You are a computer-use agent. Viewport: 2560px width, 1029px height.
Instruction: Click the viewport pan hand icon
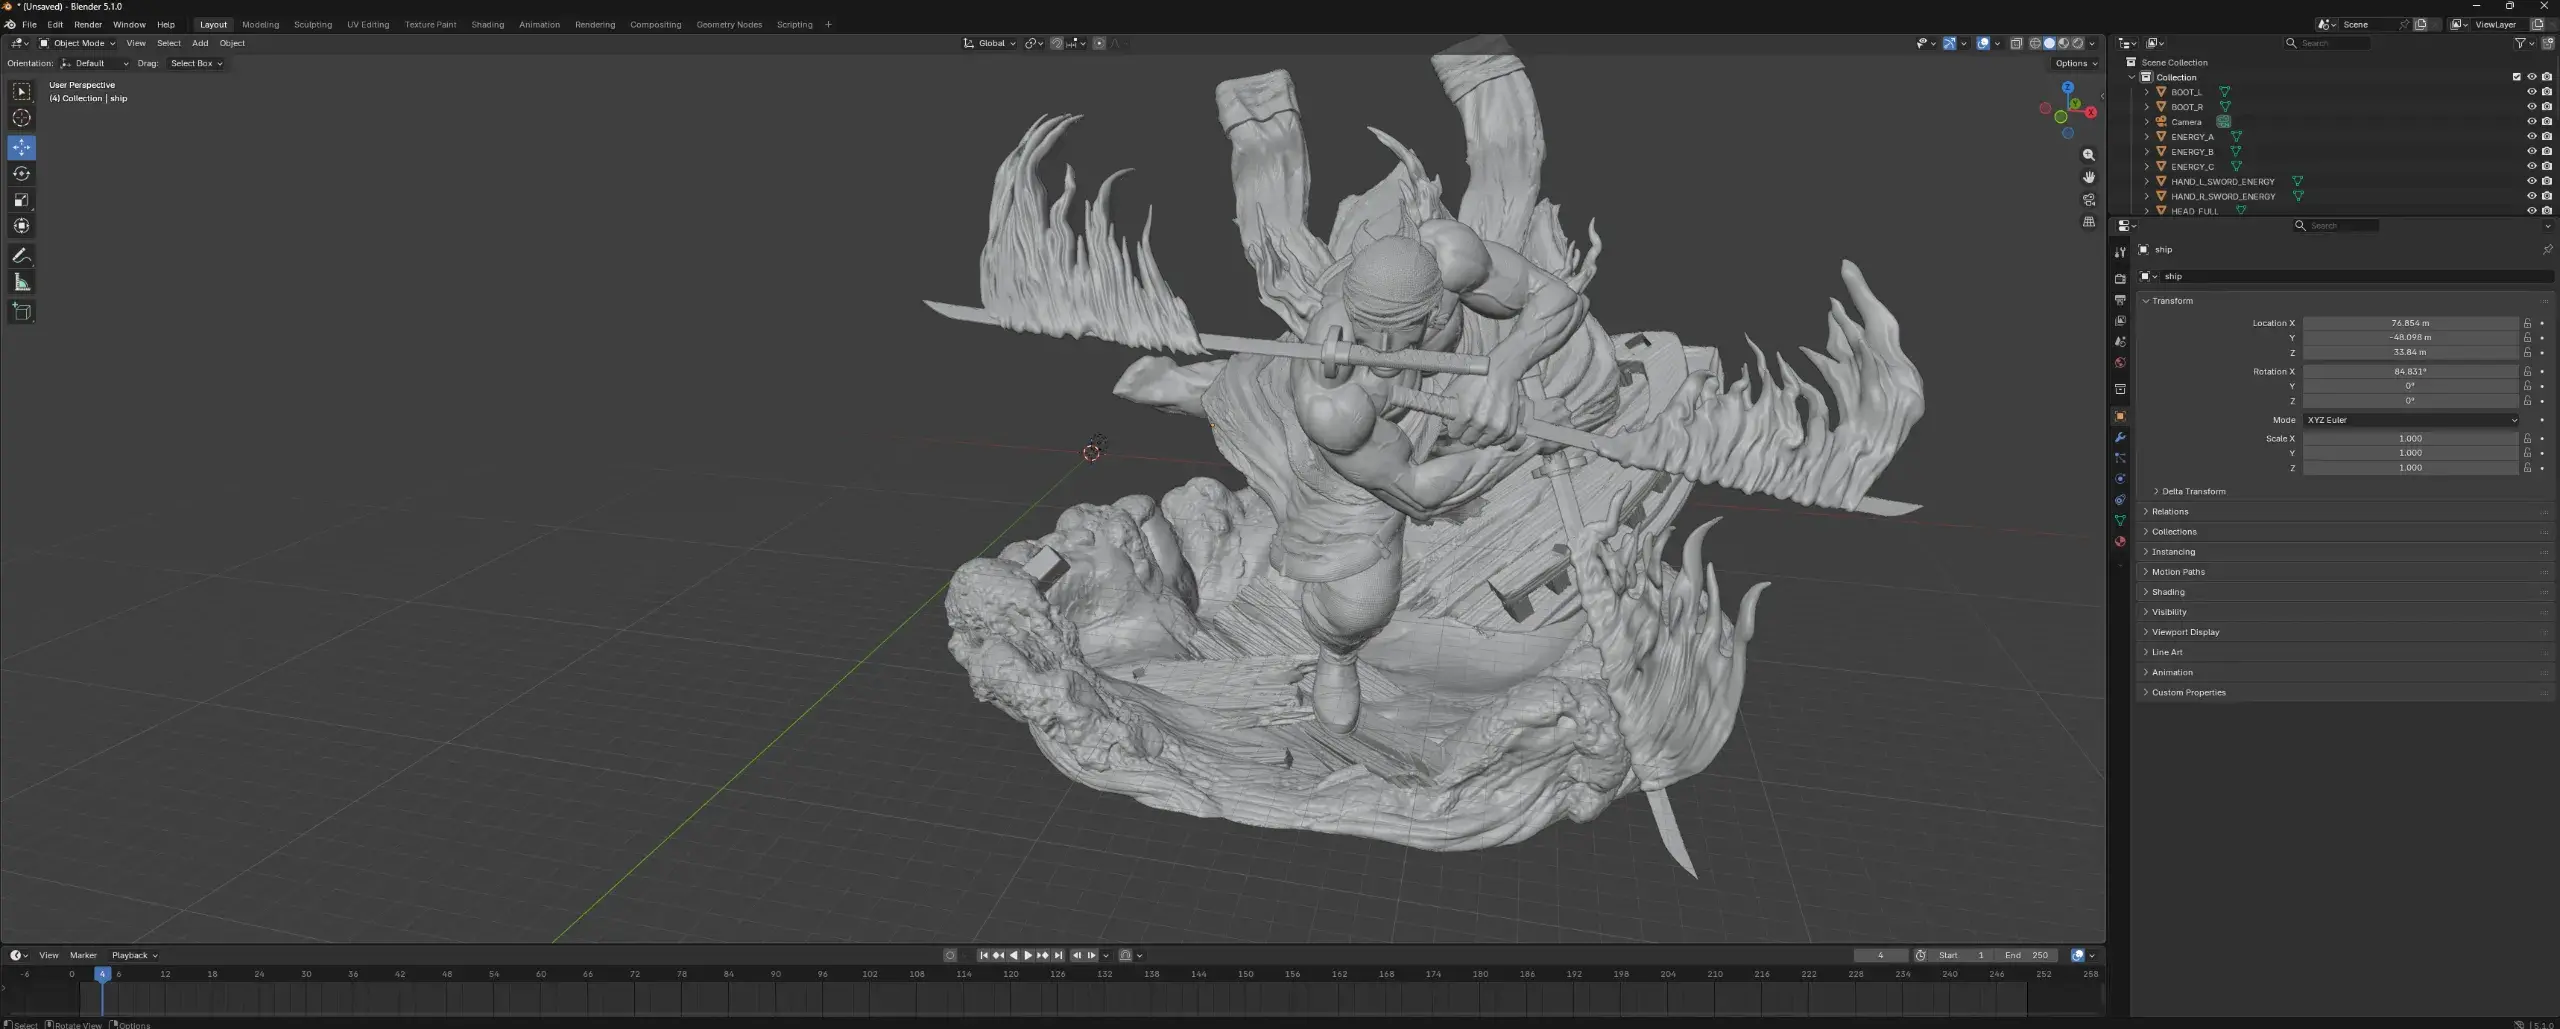pos(2088,177)
